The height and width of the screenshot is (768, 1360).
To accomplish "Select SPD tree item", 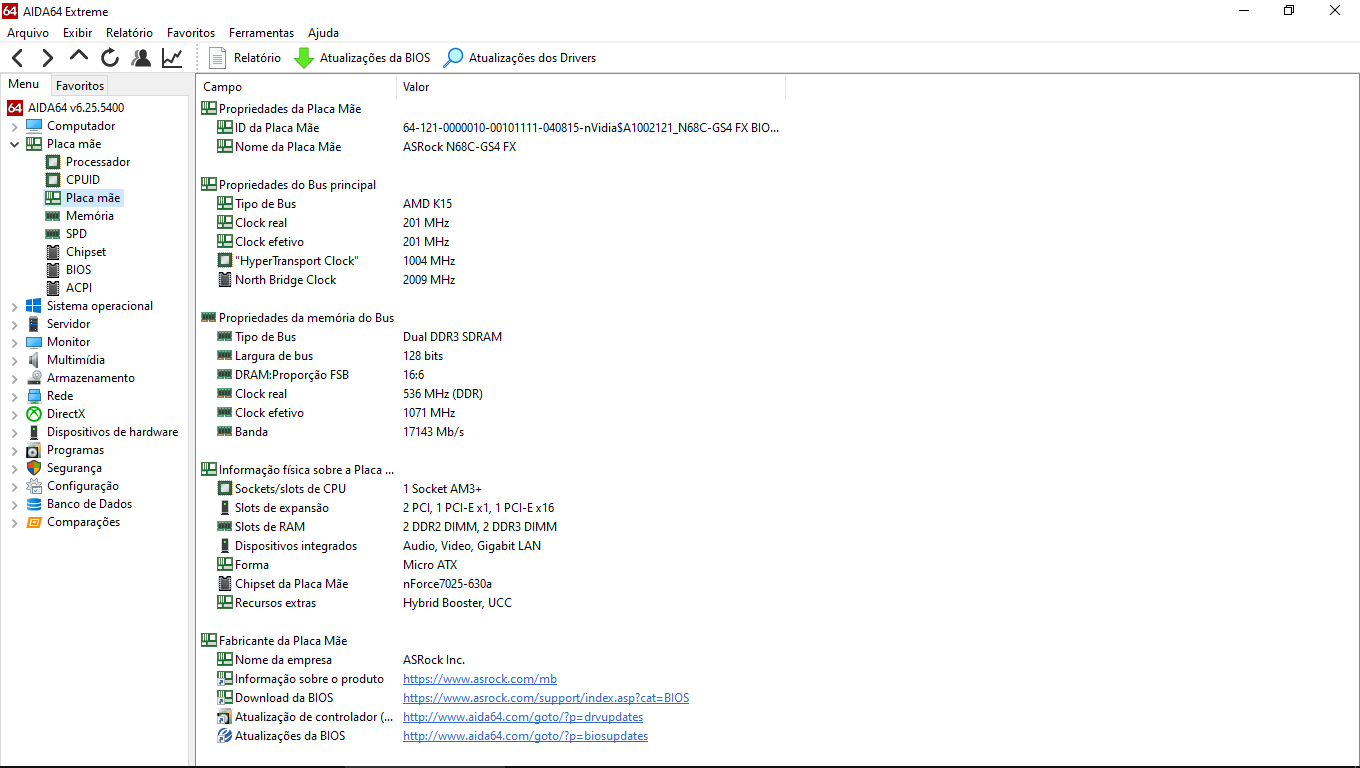I will tap(76, 234).
